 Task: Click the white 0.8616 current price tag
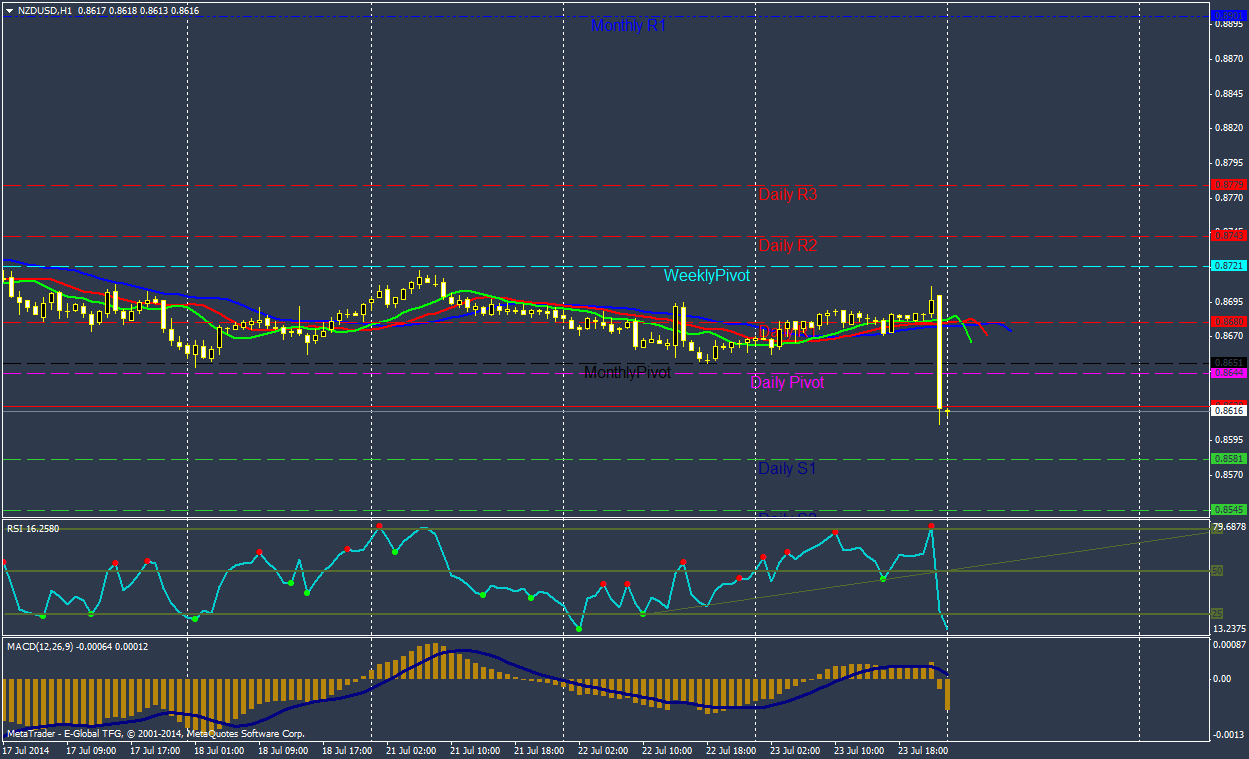tap(1228, 410)
